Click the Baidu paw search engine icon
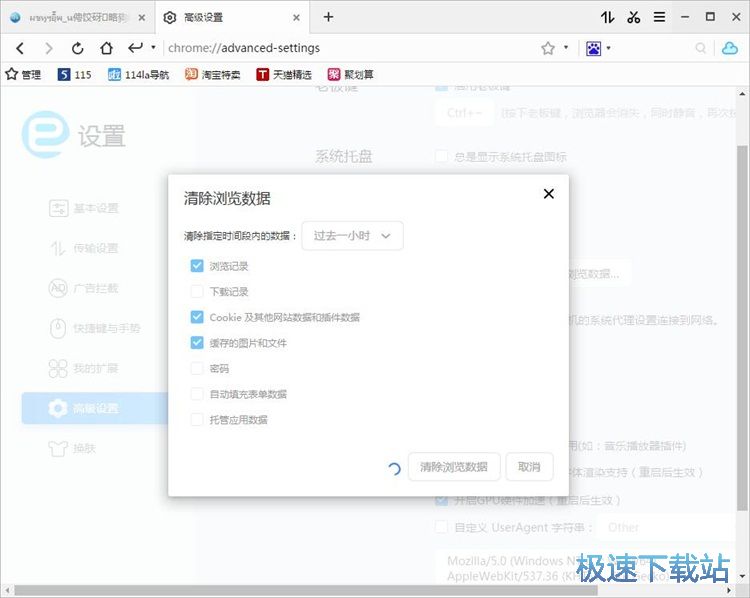This screenshot has height=598, width=750. (594, 48)
